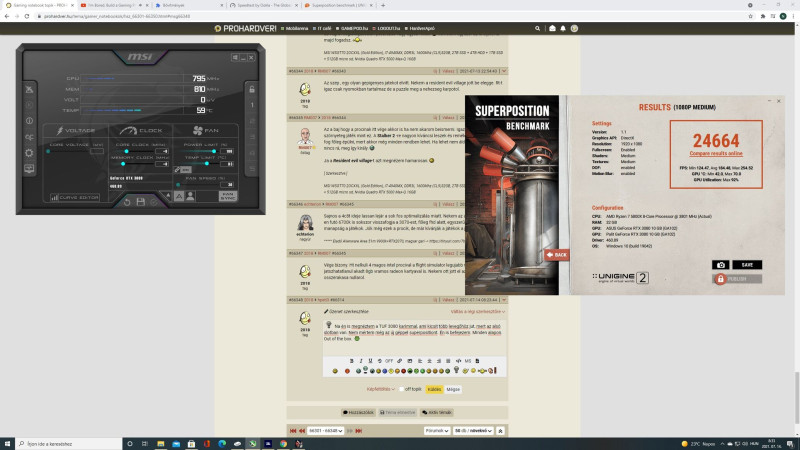
Task: Toggle user-defined fan mode icon in Afterburner
Action: 190,196
